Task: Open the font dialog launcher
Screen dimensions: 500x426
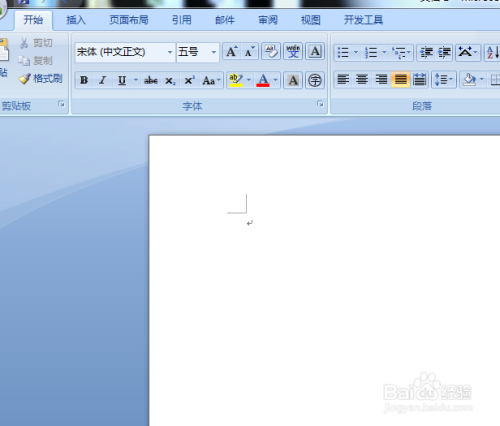Action: pos(320,104)
